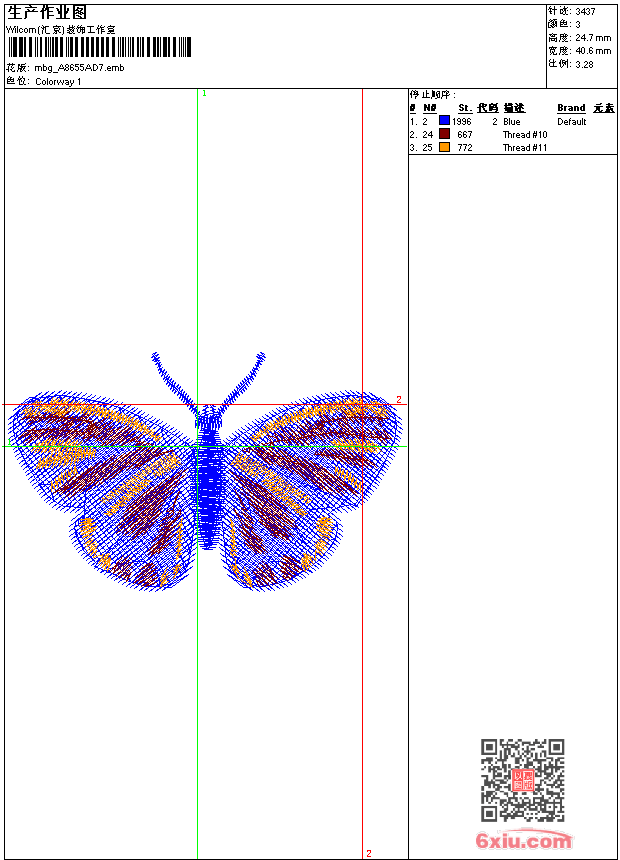Click the stitch count 1996 cell

tap(461, 122)
